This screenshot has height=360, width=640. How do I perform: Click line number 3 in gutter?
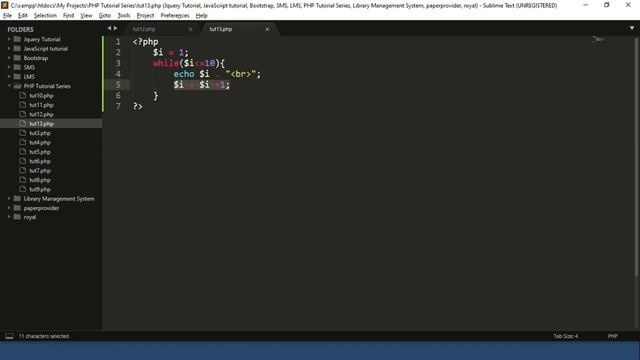[118, 63]
